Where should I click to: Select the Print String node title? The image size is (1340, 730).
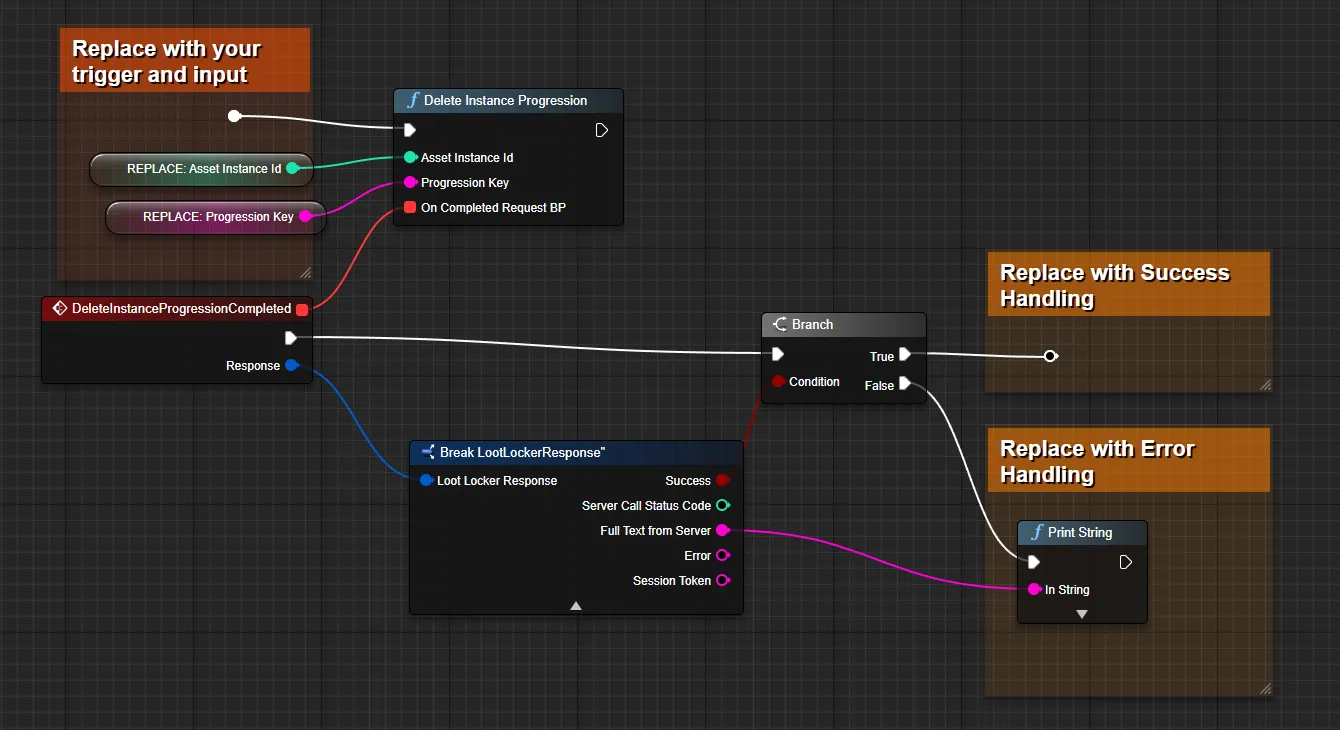1080,532
